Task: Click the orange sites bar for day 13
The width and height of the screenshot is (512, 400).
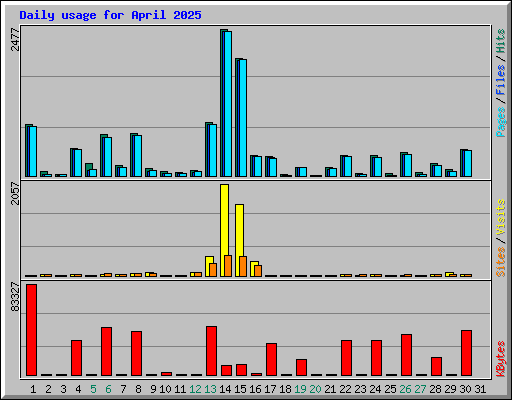Action: click(x=213, y=270)
